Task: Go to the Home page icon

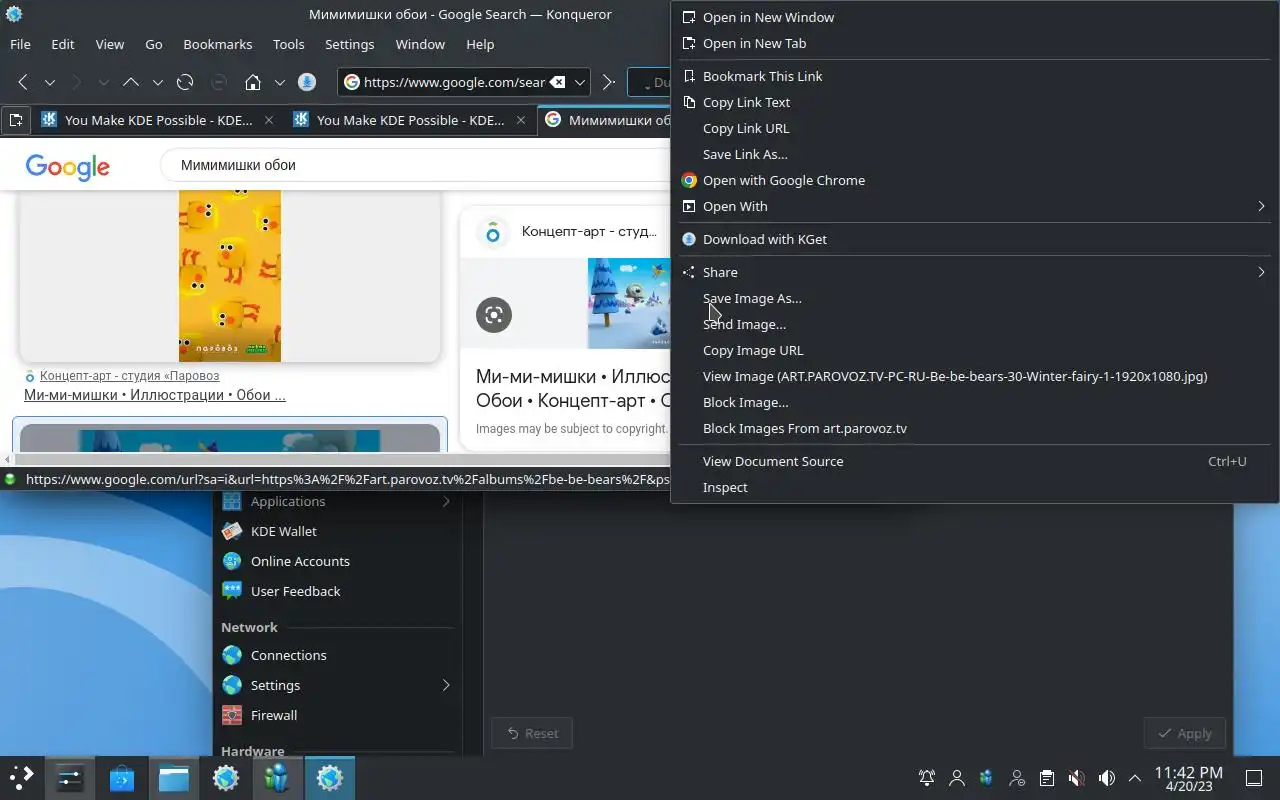Action: point(253,82)
